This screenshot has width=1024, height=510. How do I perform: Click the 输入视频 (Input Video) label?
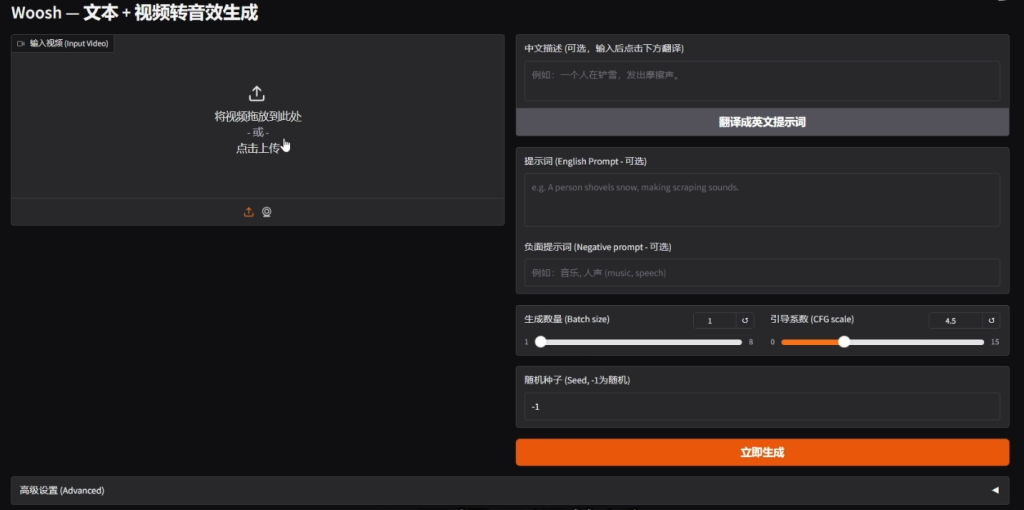[69, 44]
